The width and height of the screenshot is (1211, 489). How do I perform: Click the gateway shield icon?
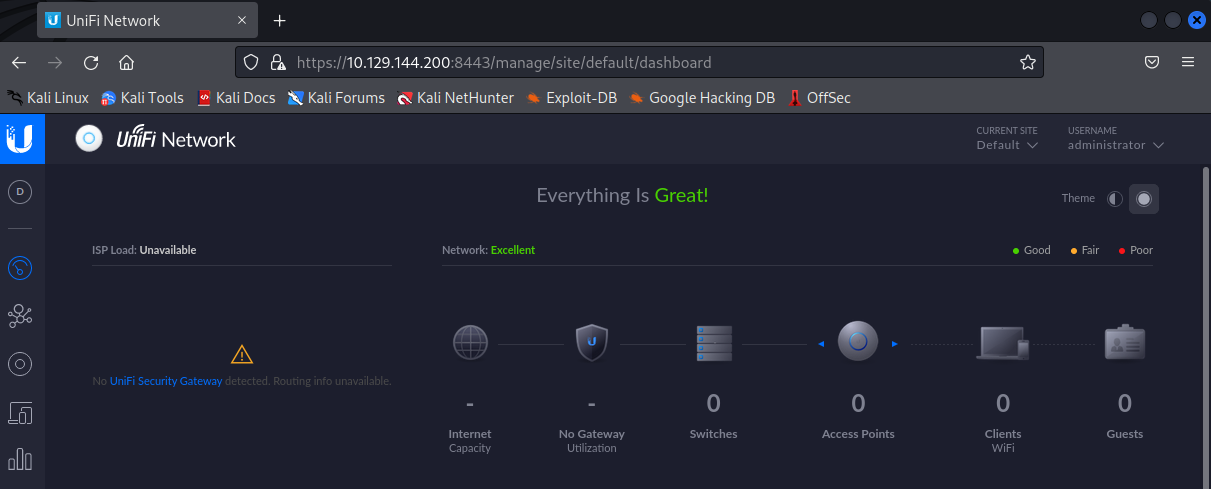pos(592,343)
